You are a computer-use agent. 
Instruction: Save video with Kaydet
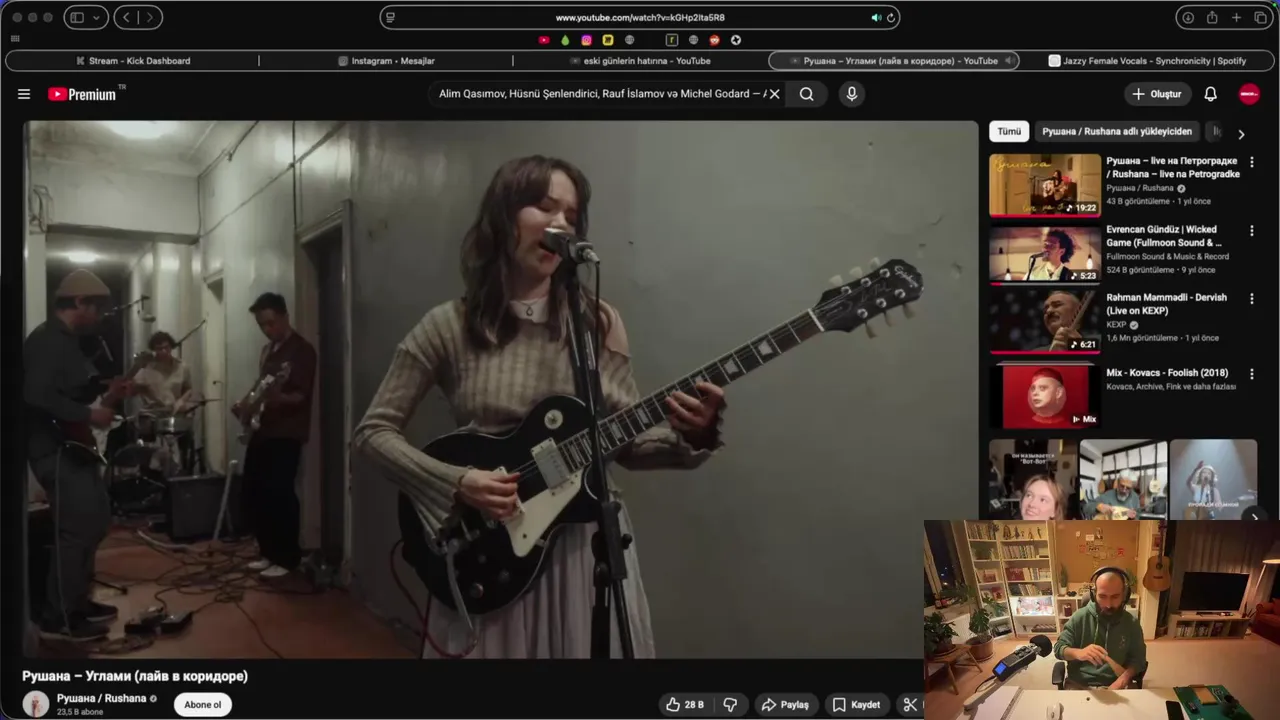(857, 705)
